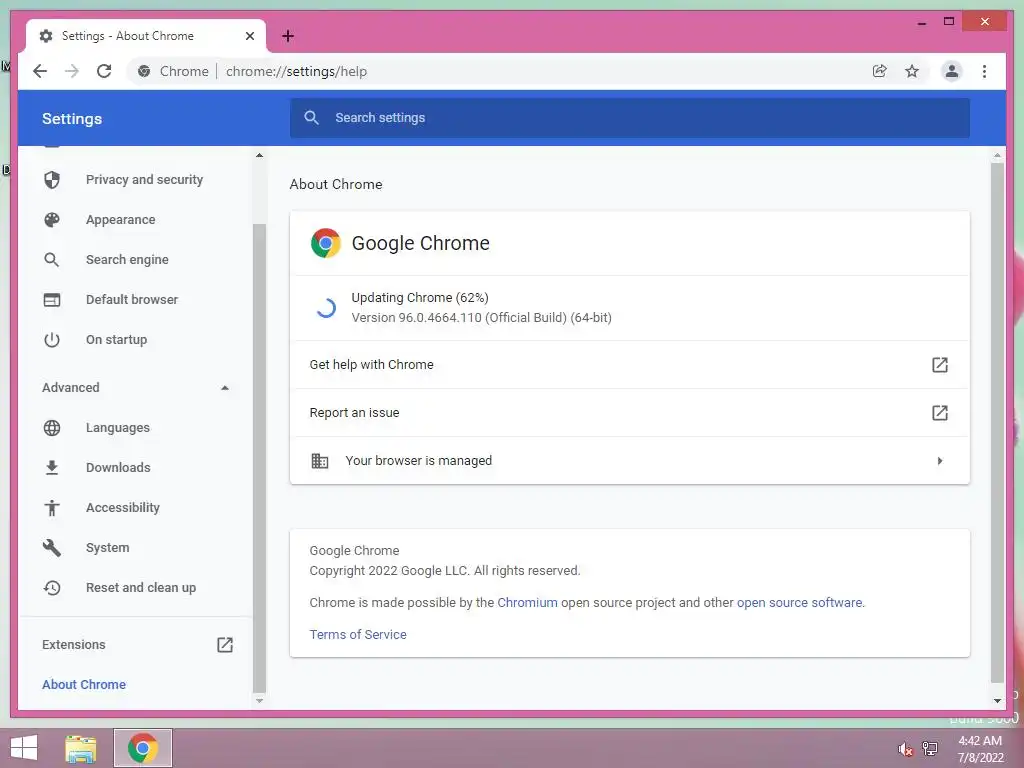Click the Downloads arrow icon
The height and width of the screenshot is (768, 1024).
pyautogui.click(x=52, y=468)
